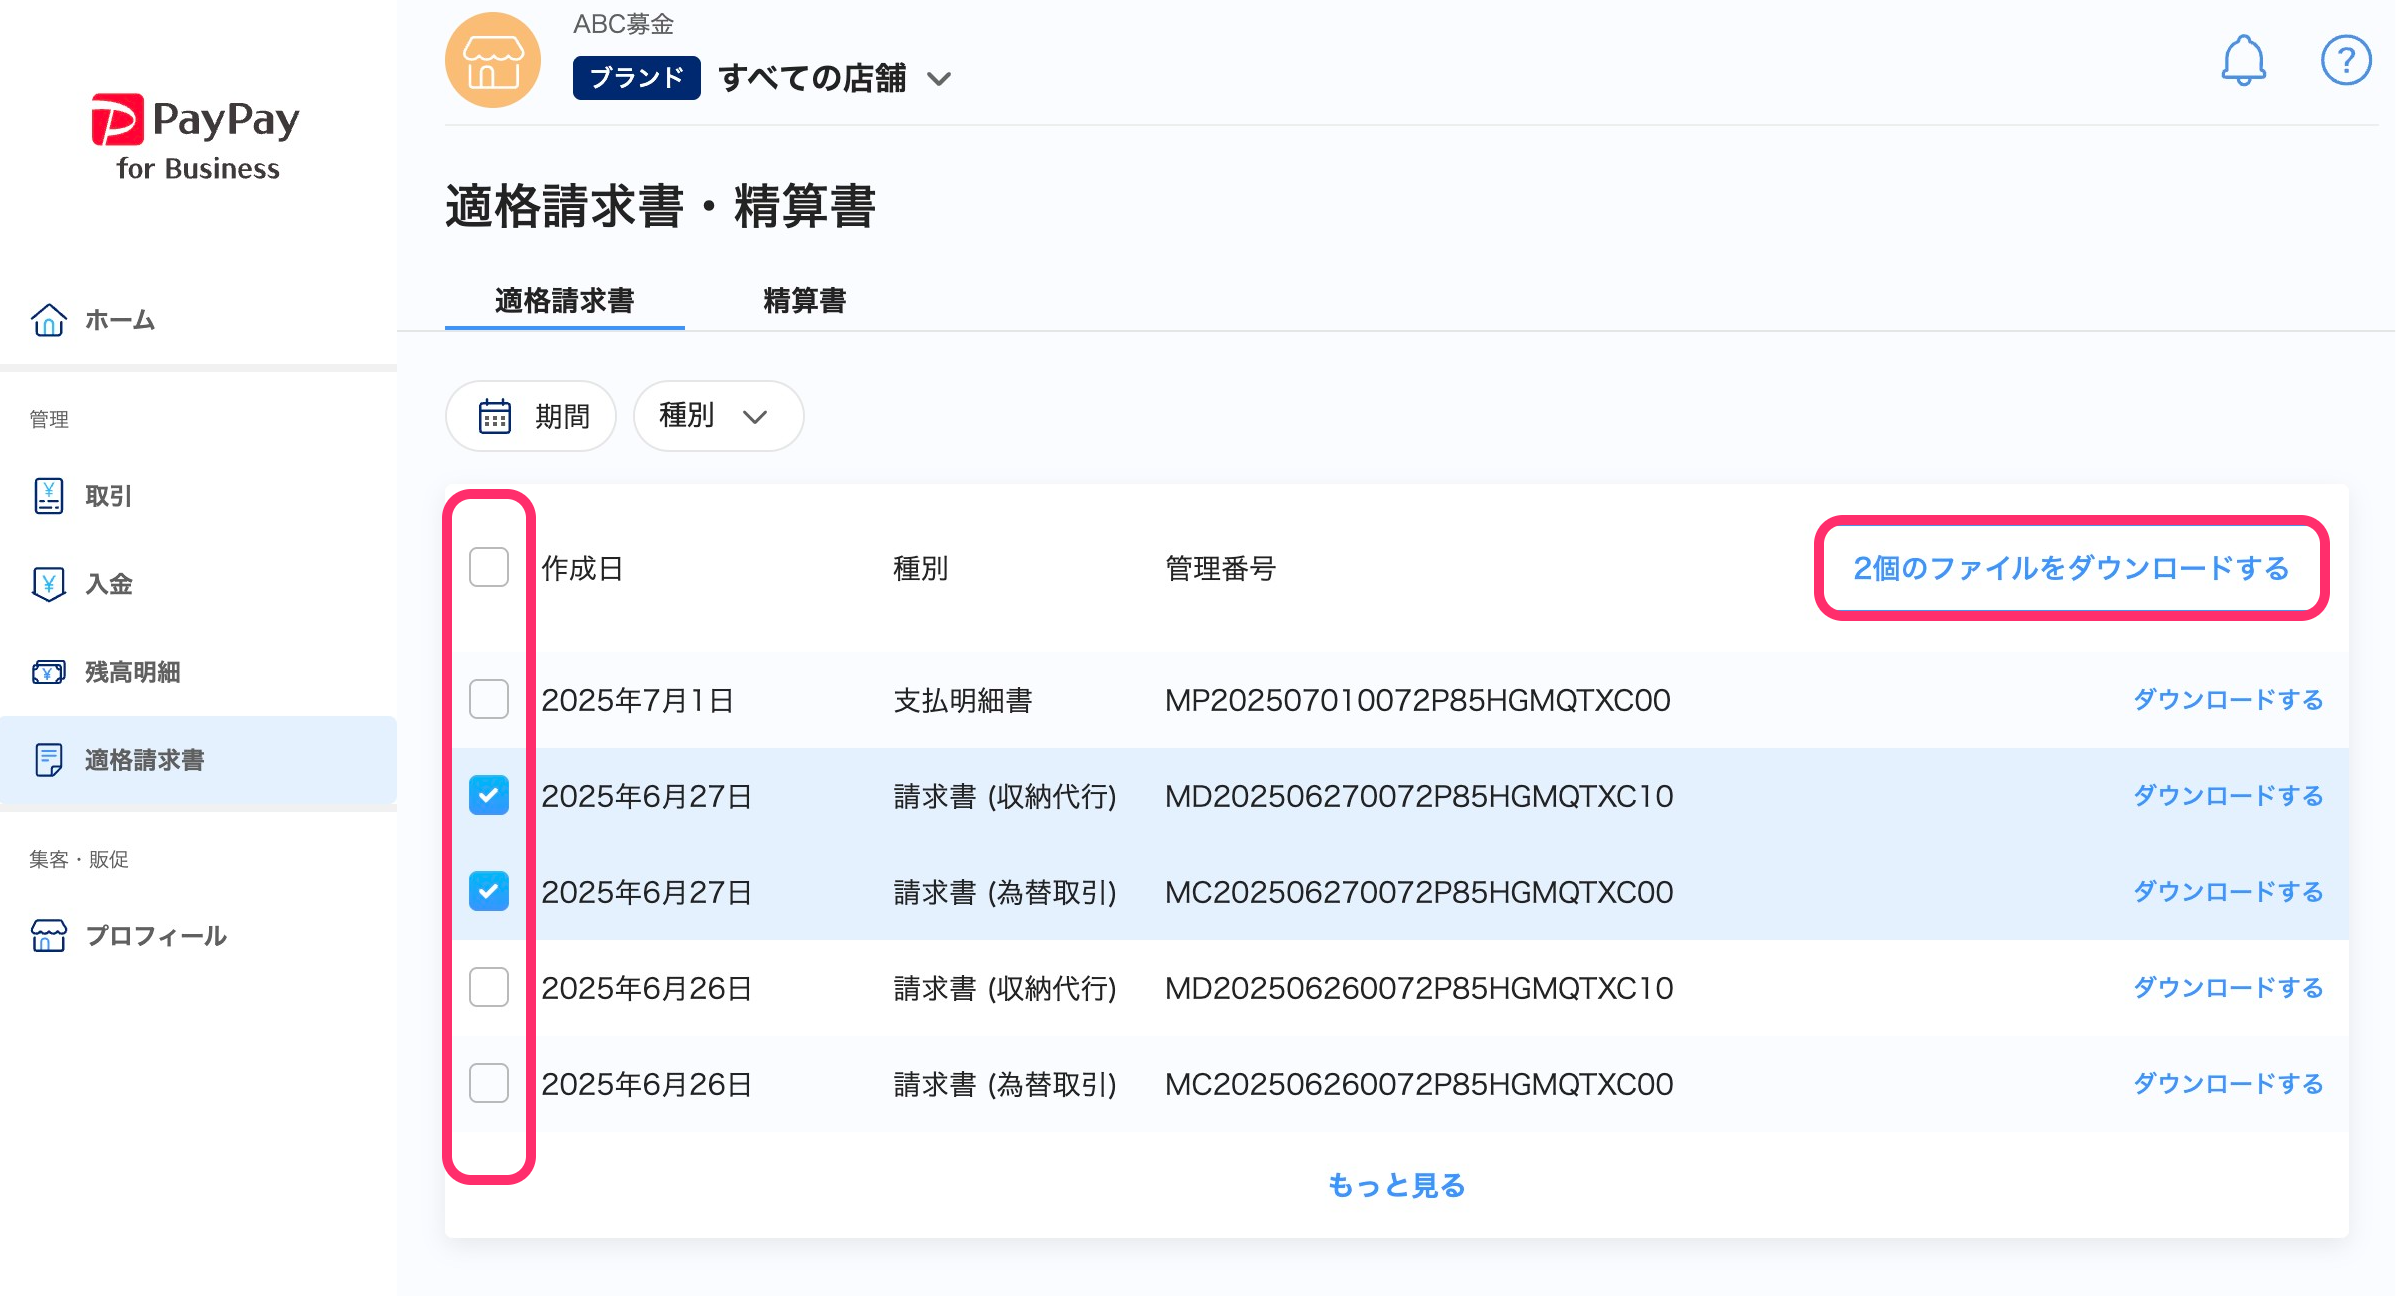
Task: Expand the すべての店舗 store selector
Action: [x=834, y=78]
